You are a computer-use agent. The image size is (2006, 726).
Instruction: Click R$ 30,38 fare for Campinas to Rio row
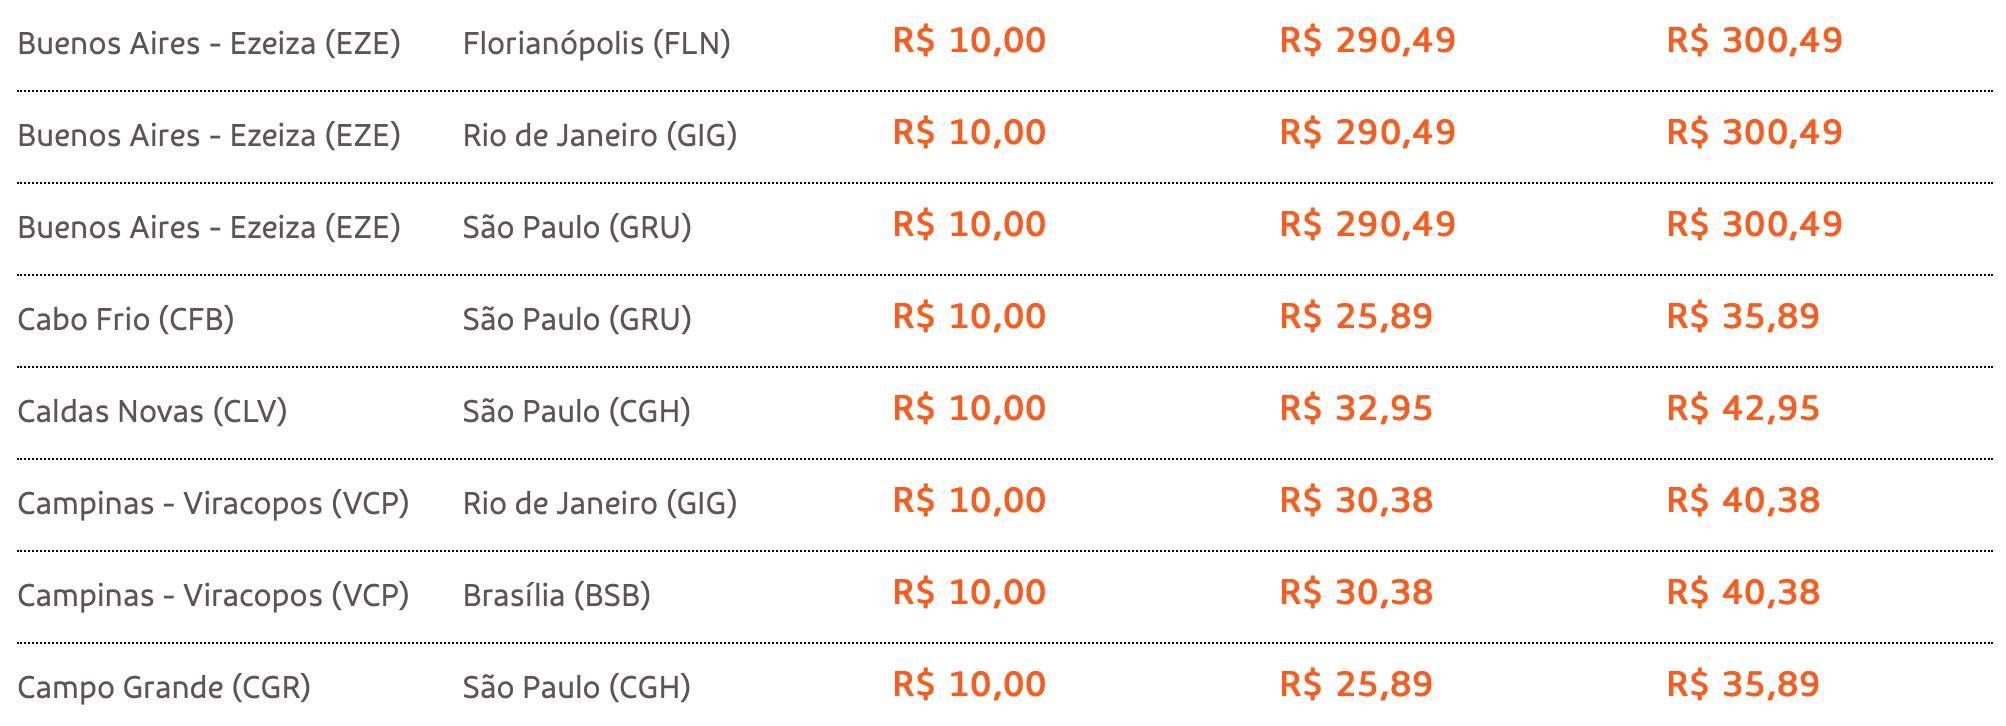(x=1356, y=501)
